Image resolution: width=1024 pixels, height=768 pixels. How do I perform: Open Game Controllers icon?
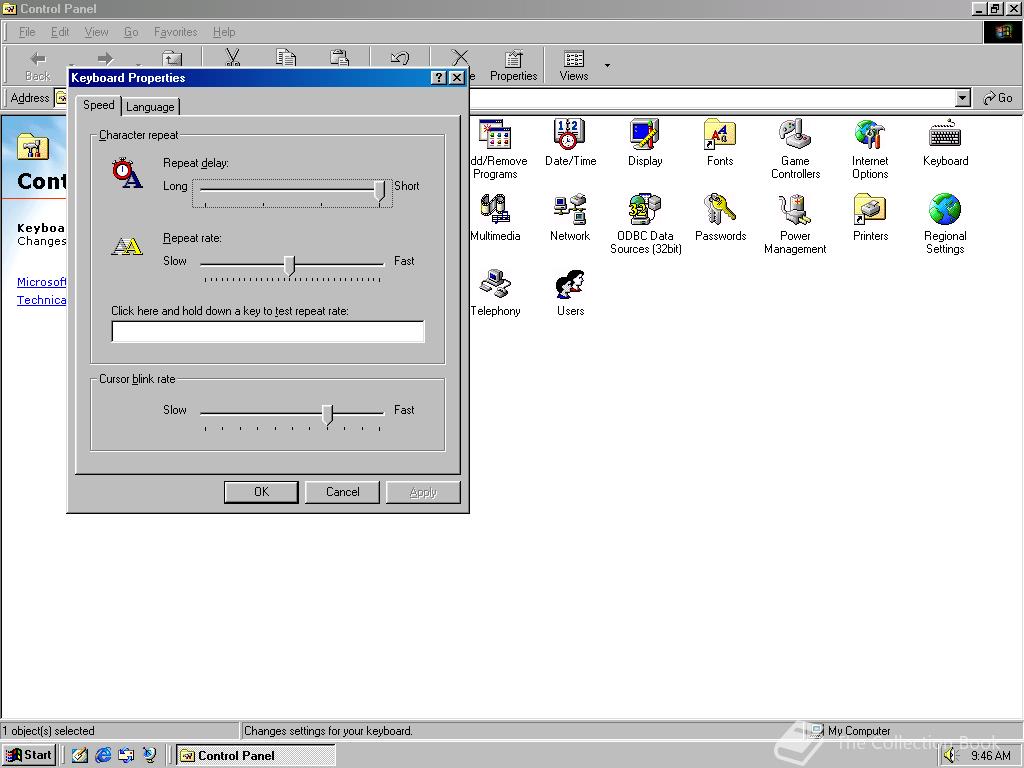tap(795, 149)
